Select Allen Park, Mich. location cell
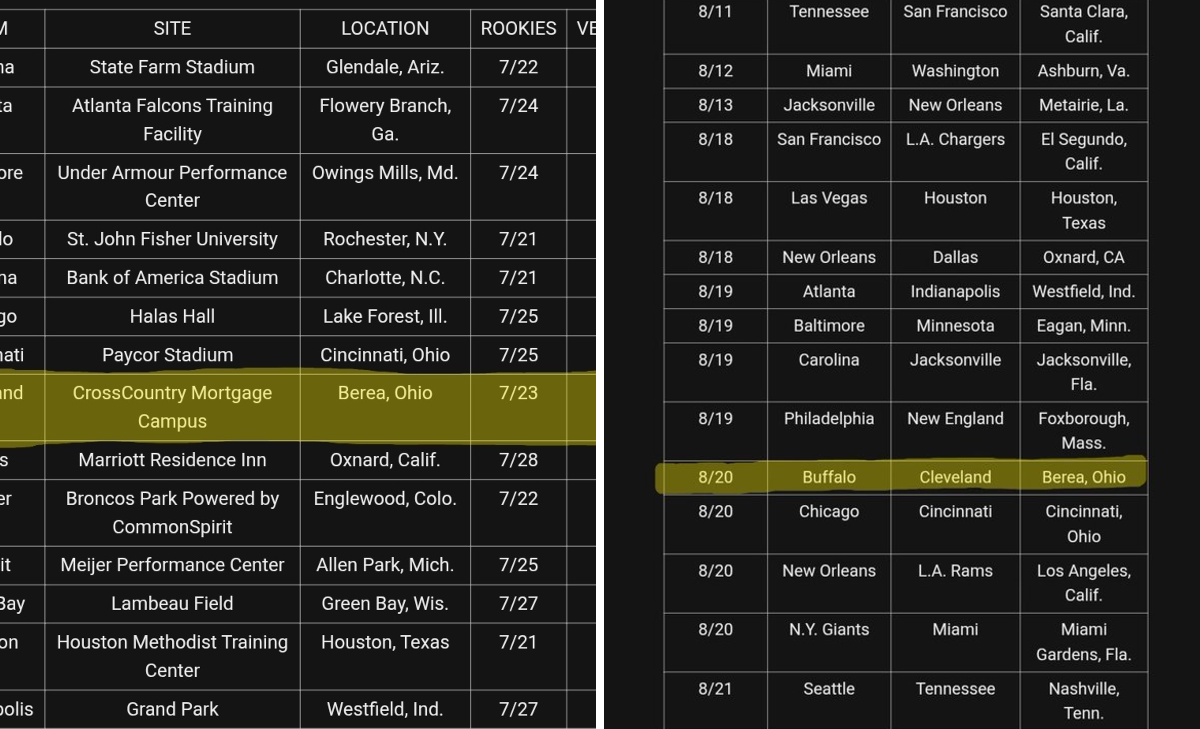 pos(385,565)
